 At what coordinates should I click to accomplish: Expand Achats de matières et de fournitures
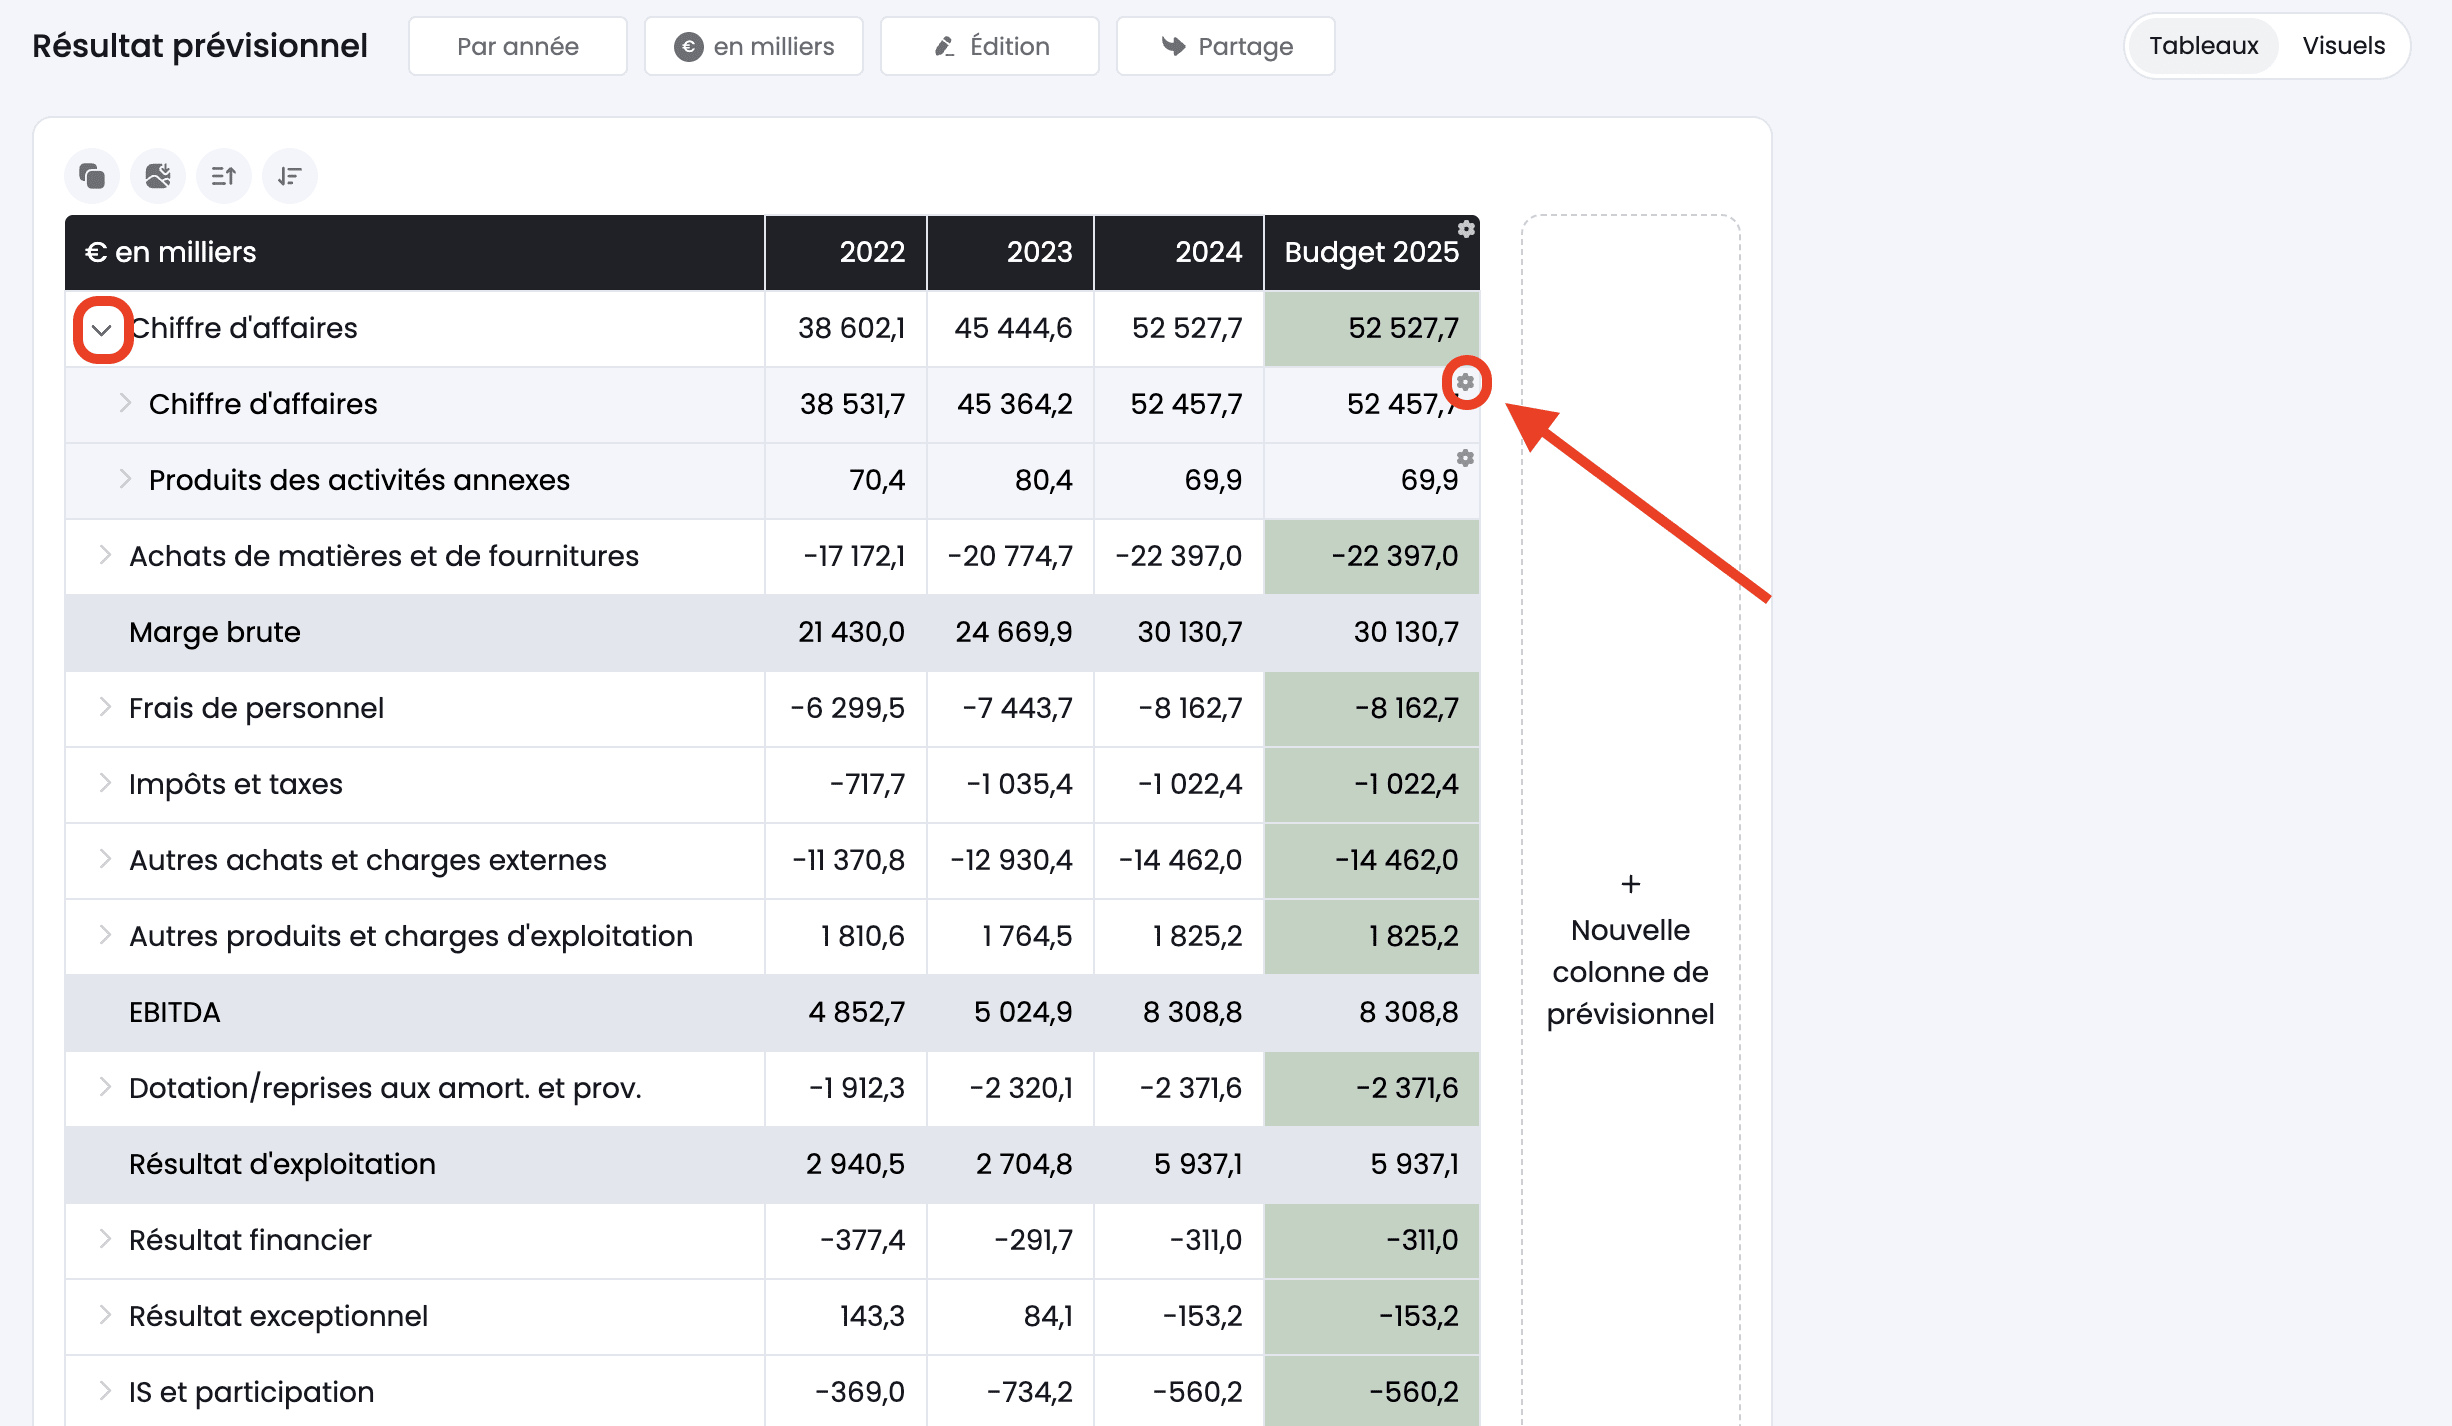click(x=105, y=555)
